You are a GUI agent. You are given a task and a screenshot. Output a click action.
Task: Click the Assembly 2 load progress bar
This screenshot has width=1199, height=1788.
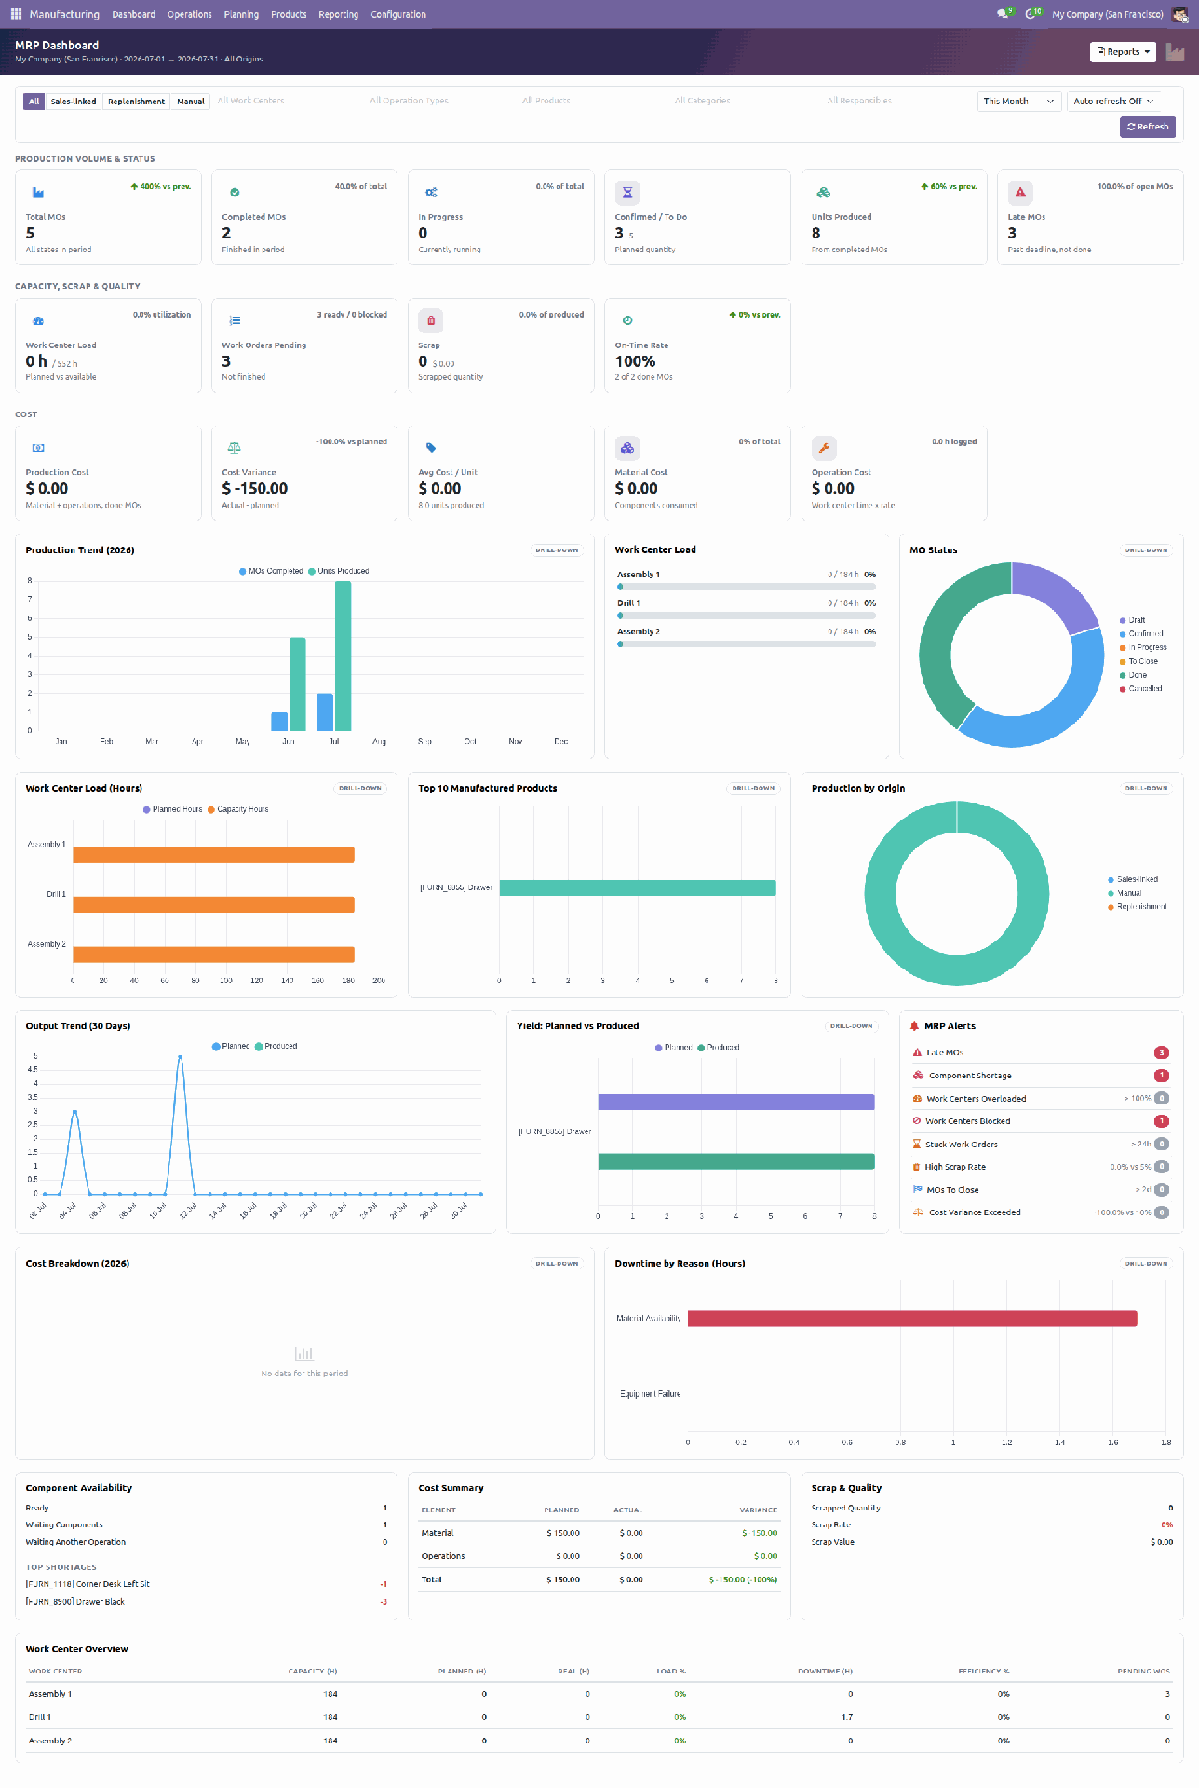point(746,644)
